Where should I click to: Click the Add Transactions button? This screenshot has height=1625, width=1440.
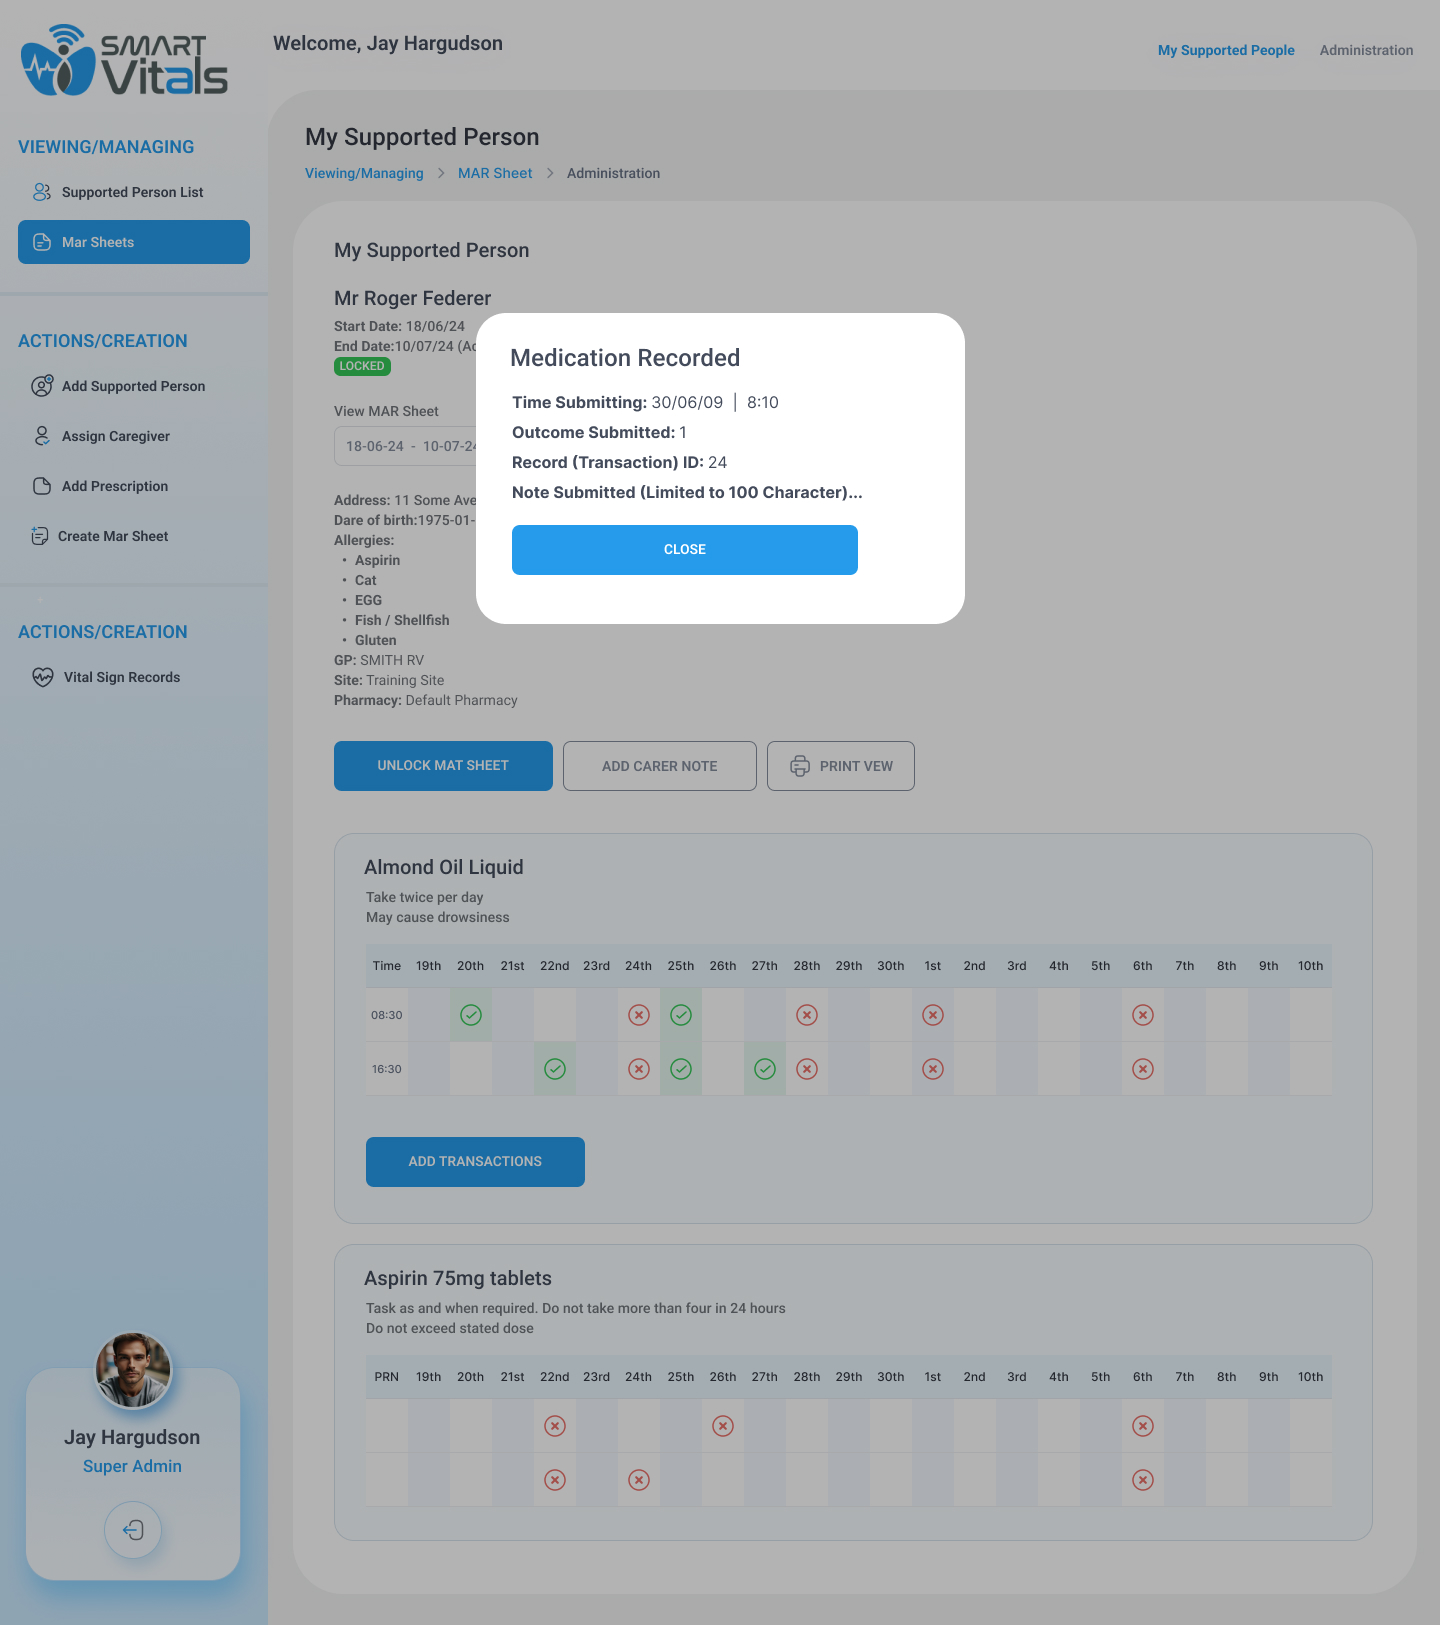(x=475, y=1162)
